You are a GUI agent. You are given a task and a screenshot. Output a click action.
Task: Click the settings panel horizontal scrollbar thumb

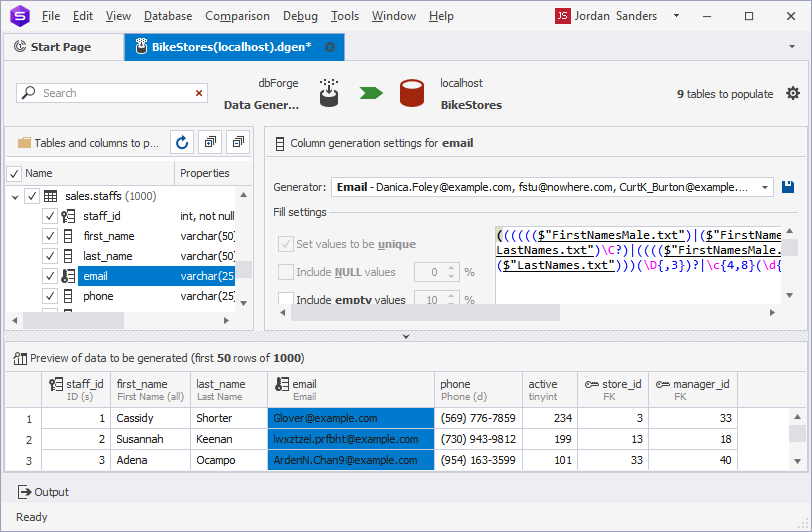425,312
